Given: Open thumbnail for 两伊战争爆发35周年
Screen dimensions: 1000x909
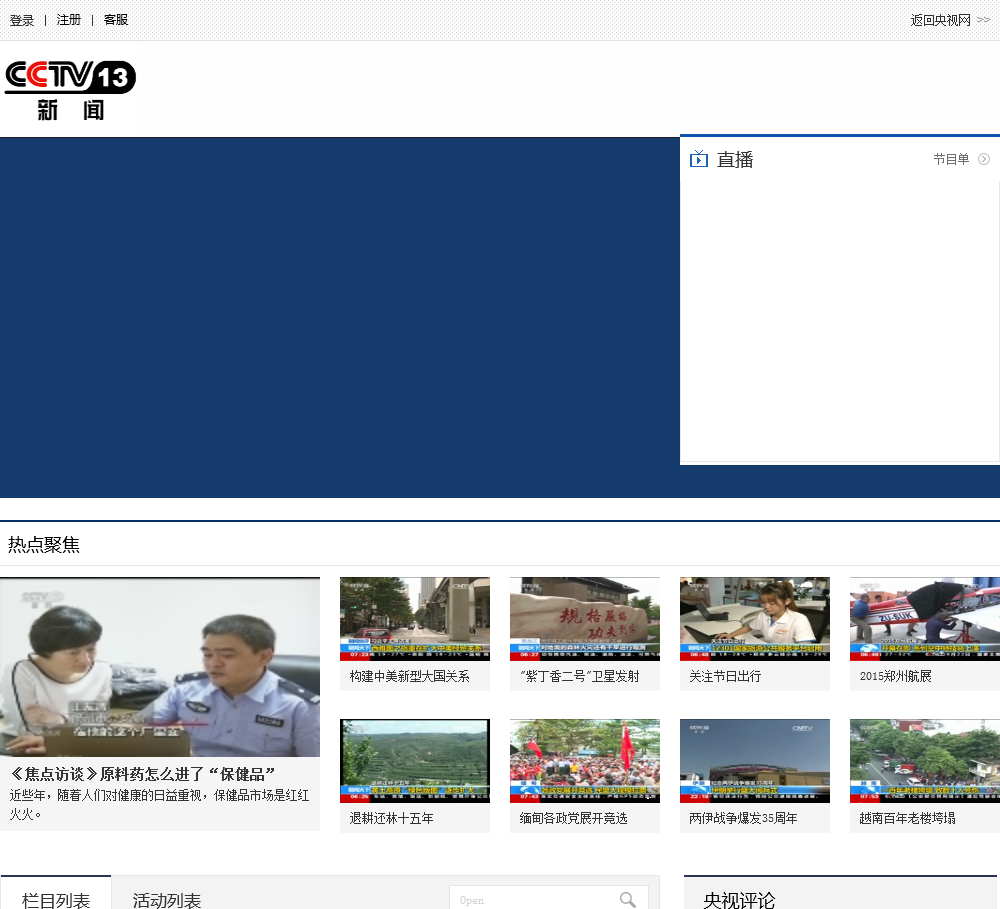Looking at the screenshot, I should (754, 761).
